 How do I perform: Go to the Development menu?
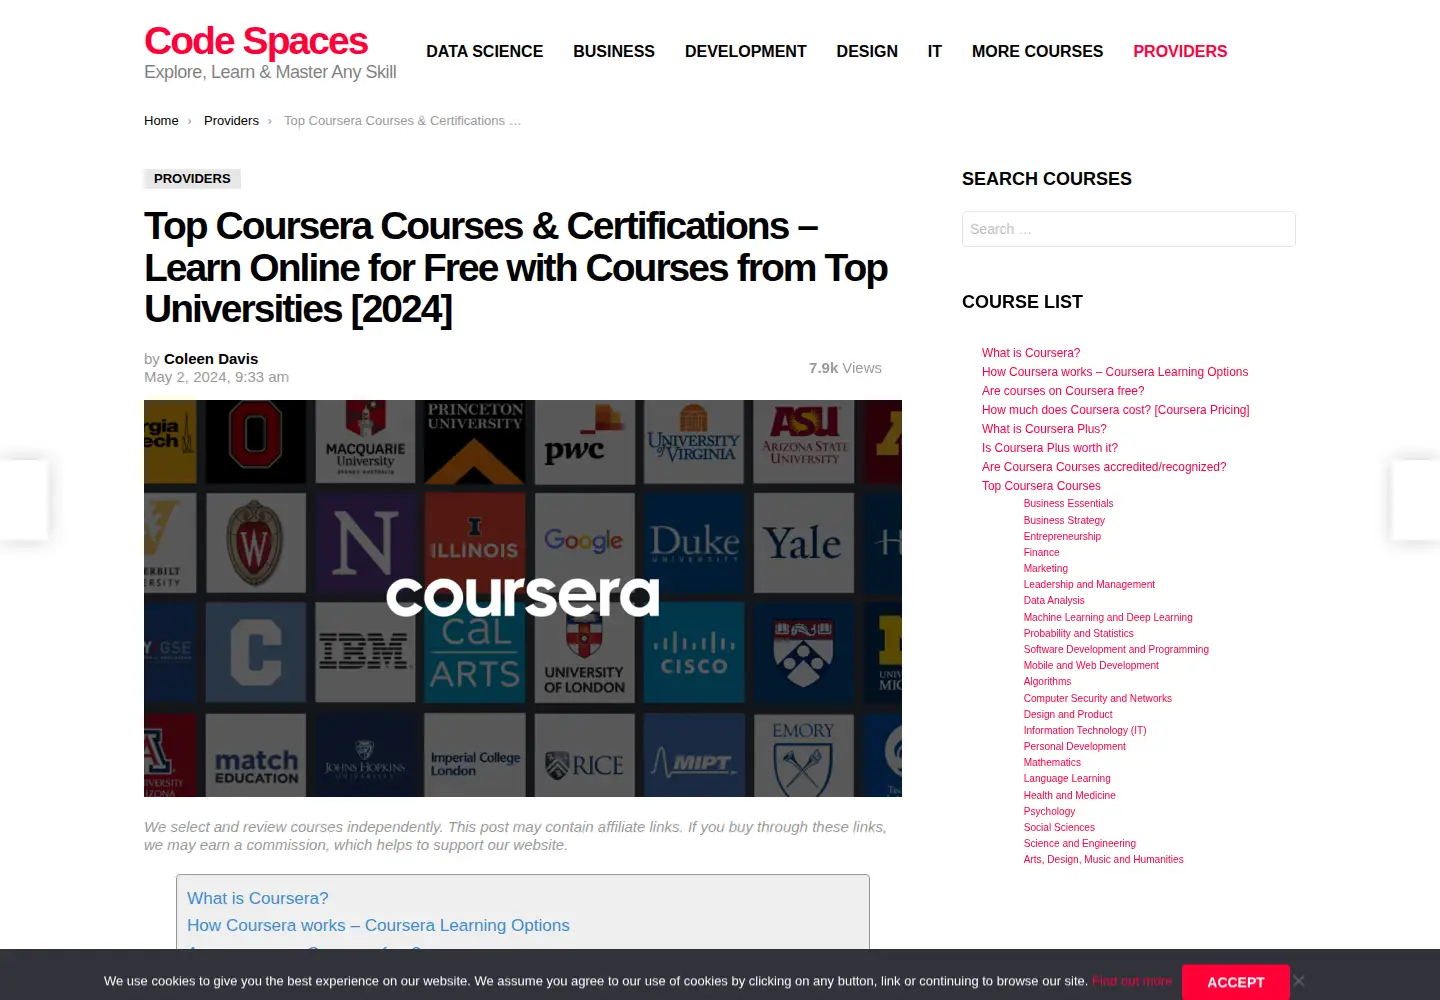746,51
